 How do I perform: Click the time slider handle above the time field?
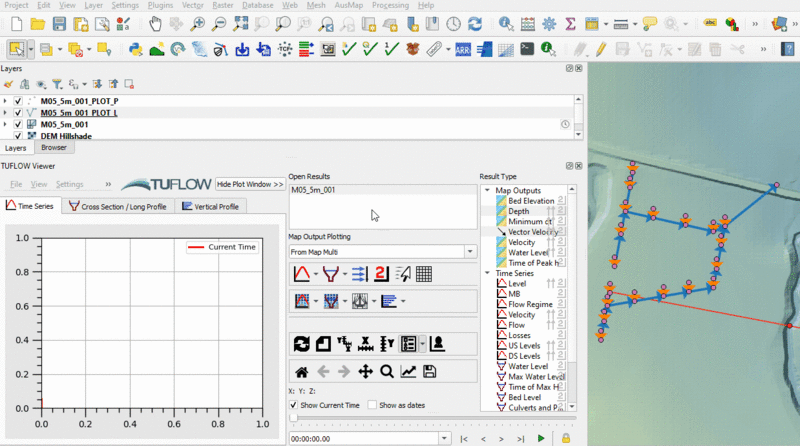pyautogui.click(x=292, y=420)
